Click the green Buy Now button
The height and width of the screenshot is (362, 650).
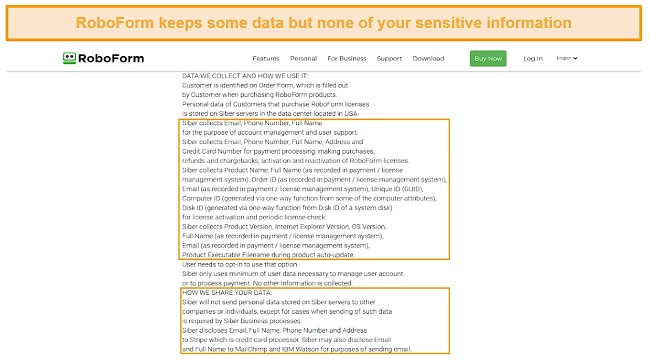(x=488, y=58)
